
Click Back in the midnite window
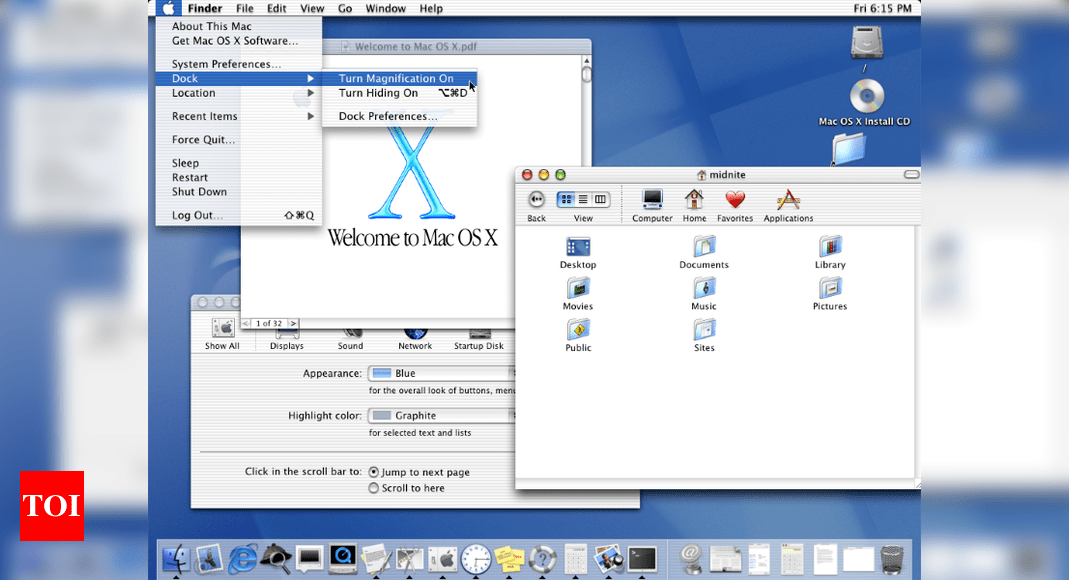537,206
